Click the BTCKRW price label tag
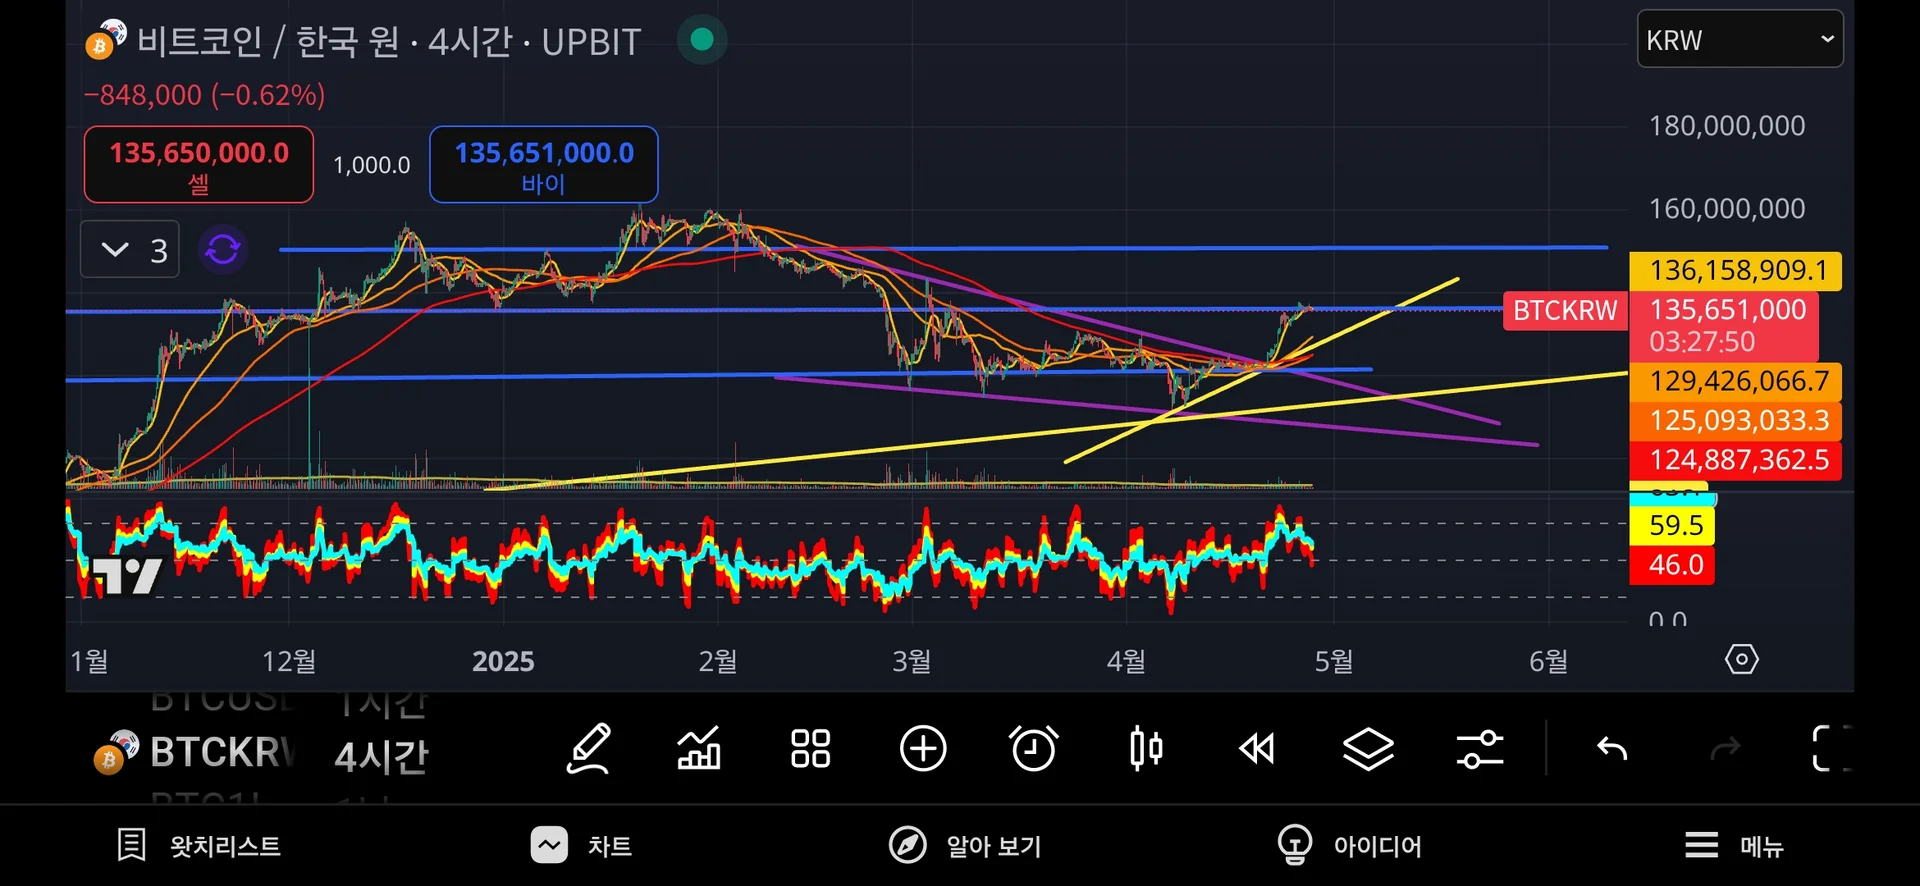The image size is (1920, 886). pyautogui.click(x=1565, y=311)
